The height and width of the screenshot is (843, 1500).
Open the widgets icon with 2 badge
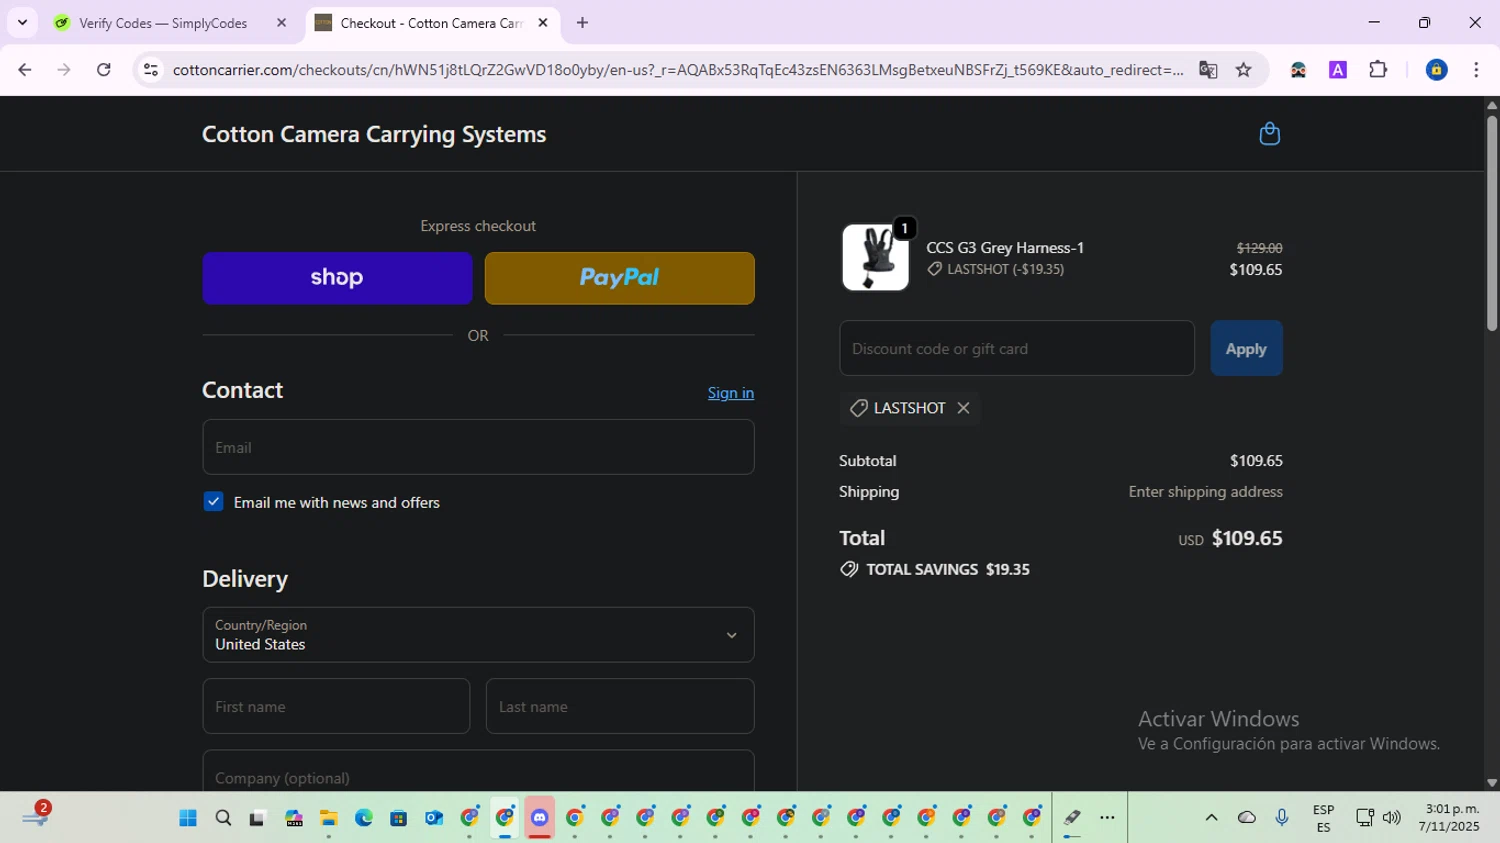pyautogui.click(x=35, y=815)
